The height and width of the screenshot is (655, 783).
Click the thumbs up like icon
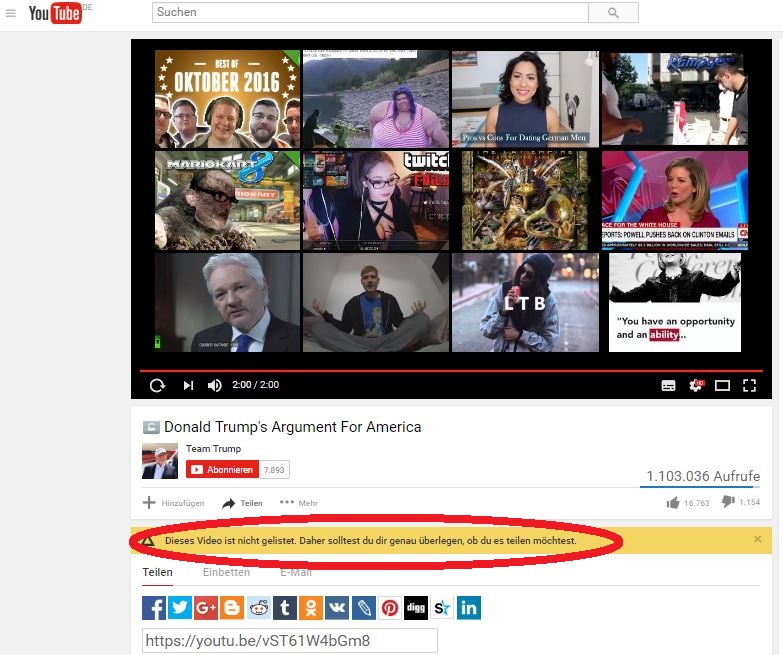pyautogui.click(x=673, y=503)
